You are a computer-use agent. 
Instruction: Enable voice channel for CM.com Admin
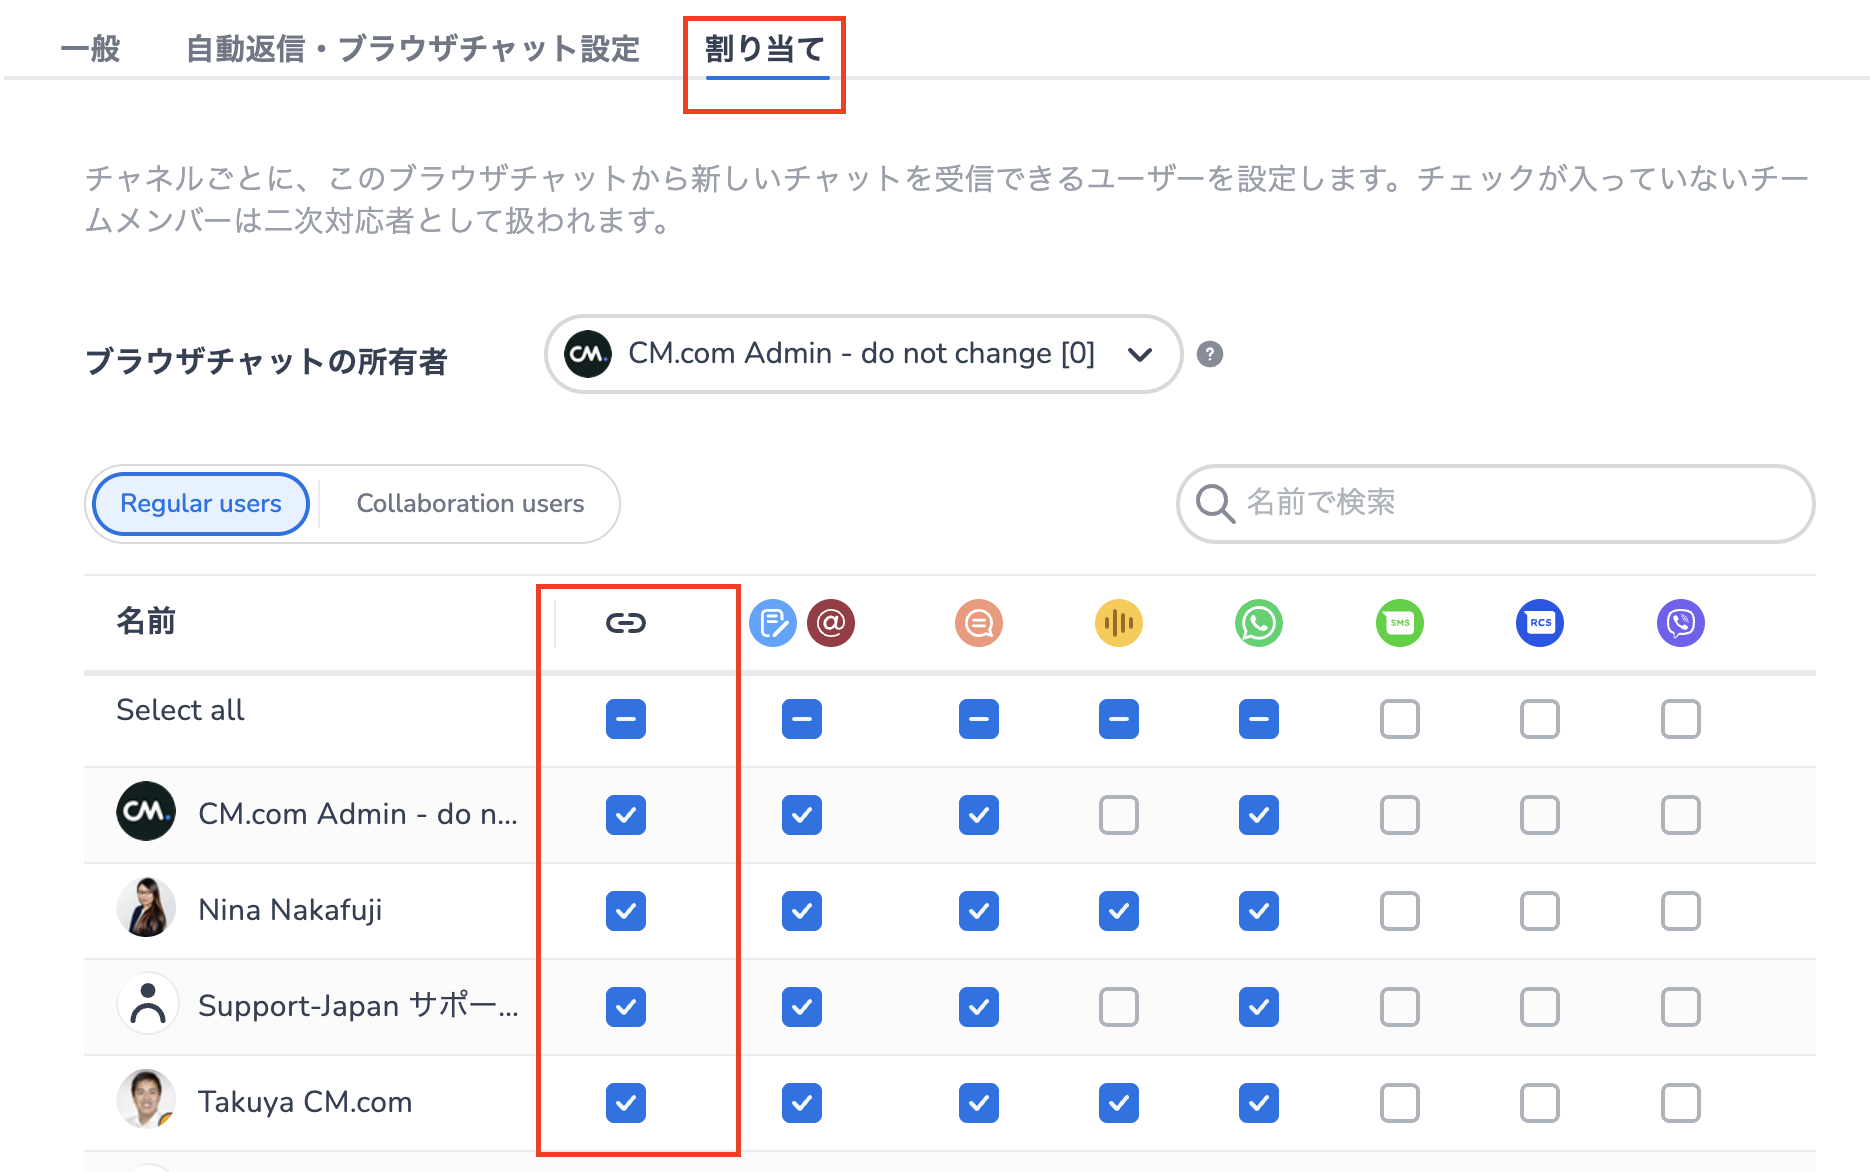[x=1119, y=815]
